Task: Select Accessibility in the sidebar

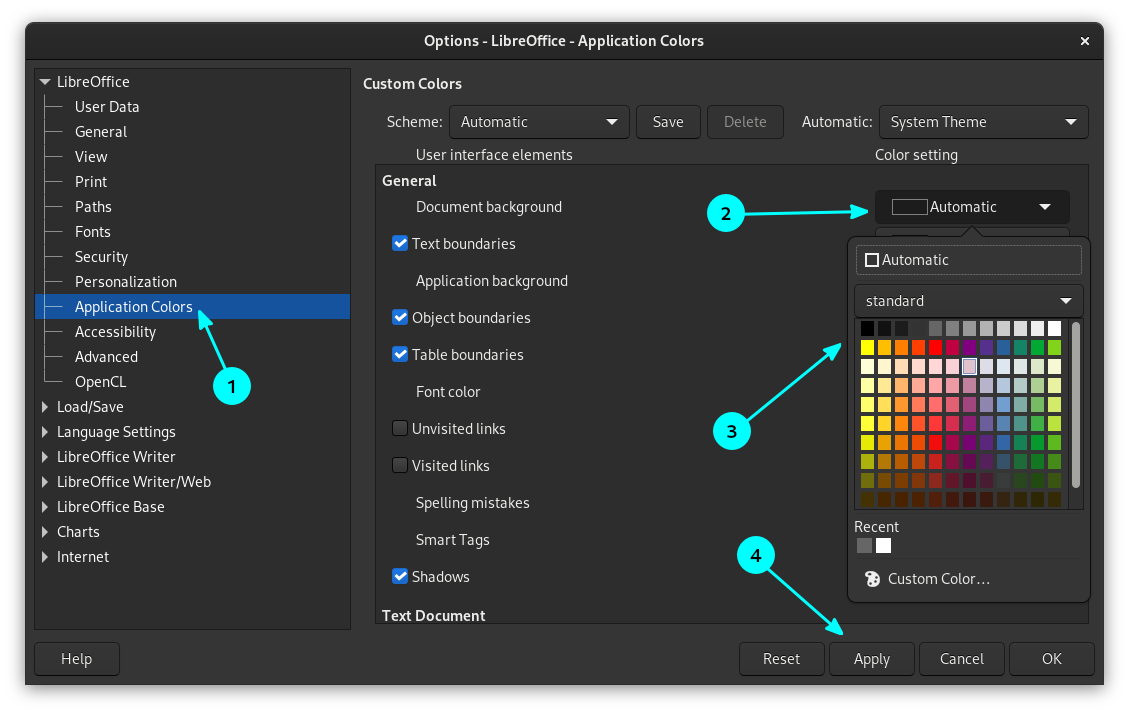Action: 115,331
